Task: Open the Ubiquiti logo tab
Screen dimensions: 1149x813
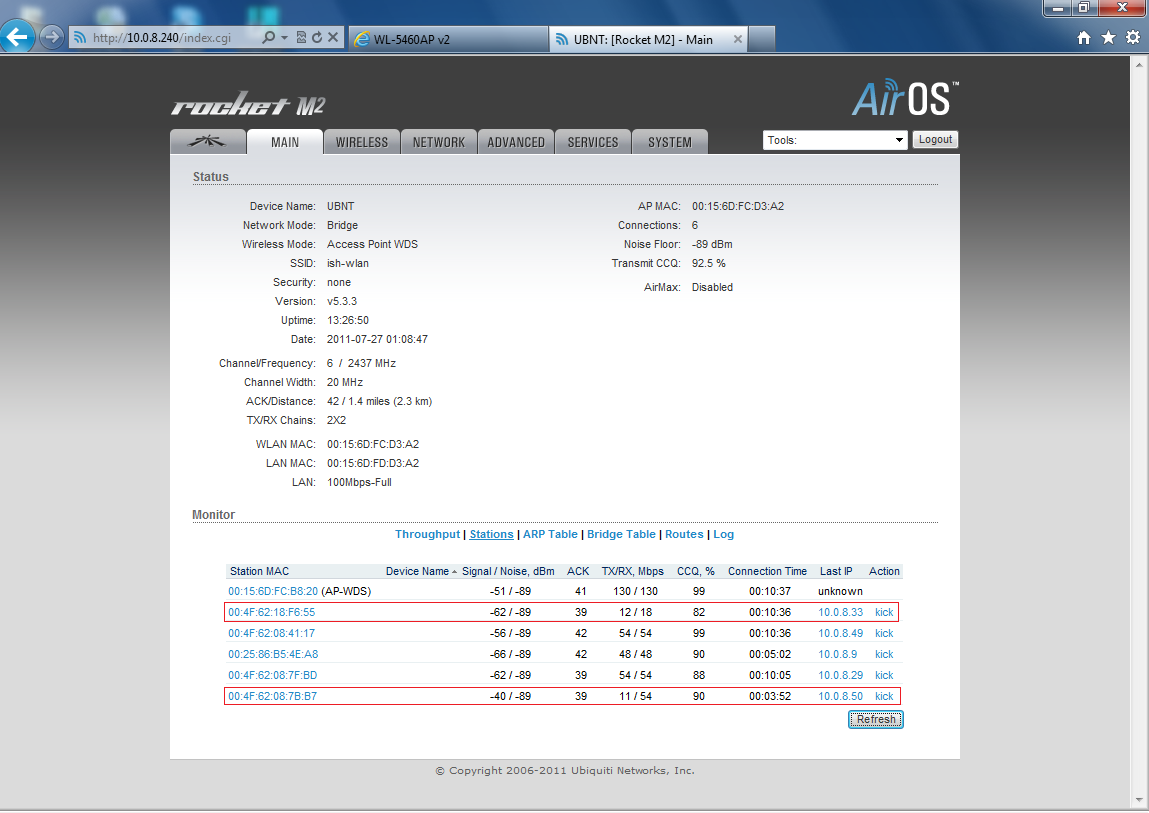Action: click(208, 142)
